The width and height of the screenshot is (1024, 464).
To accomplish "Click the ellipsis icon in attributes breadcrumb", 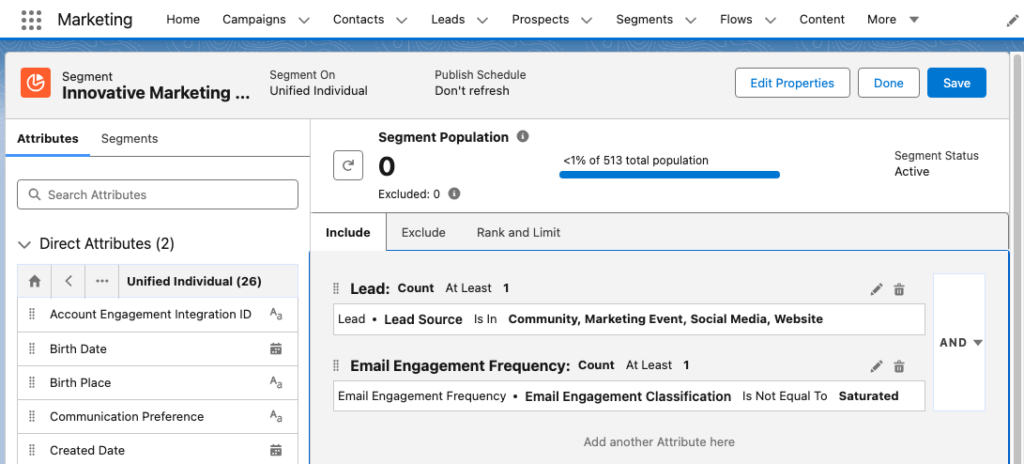I will [102, 281].
